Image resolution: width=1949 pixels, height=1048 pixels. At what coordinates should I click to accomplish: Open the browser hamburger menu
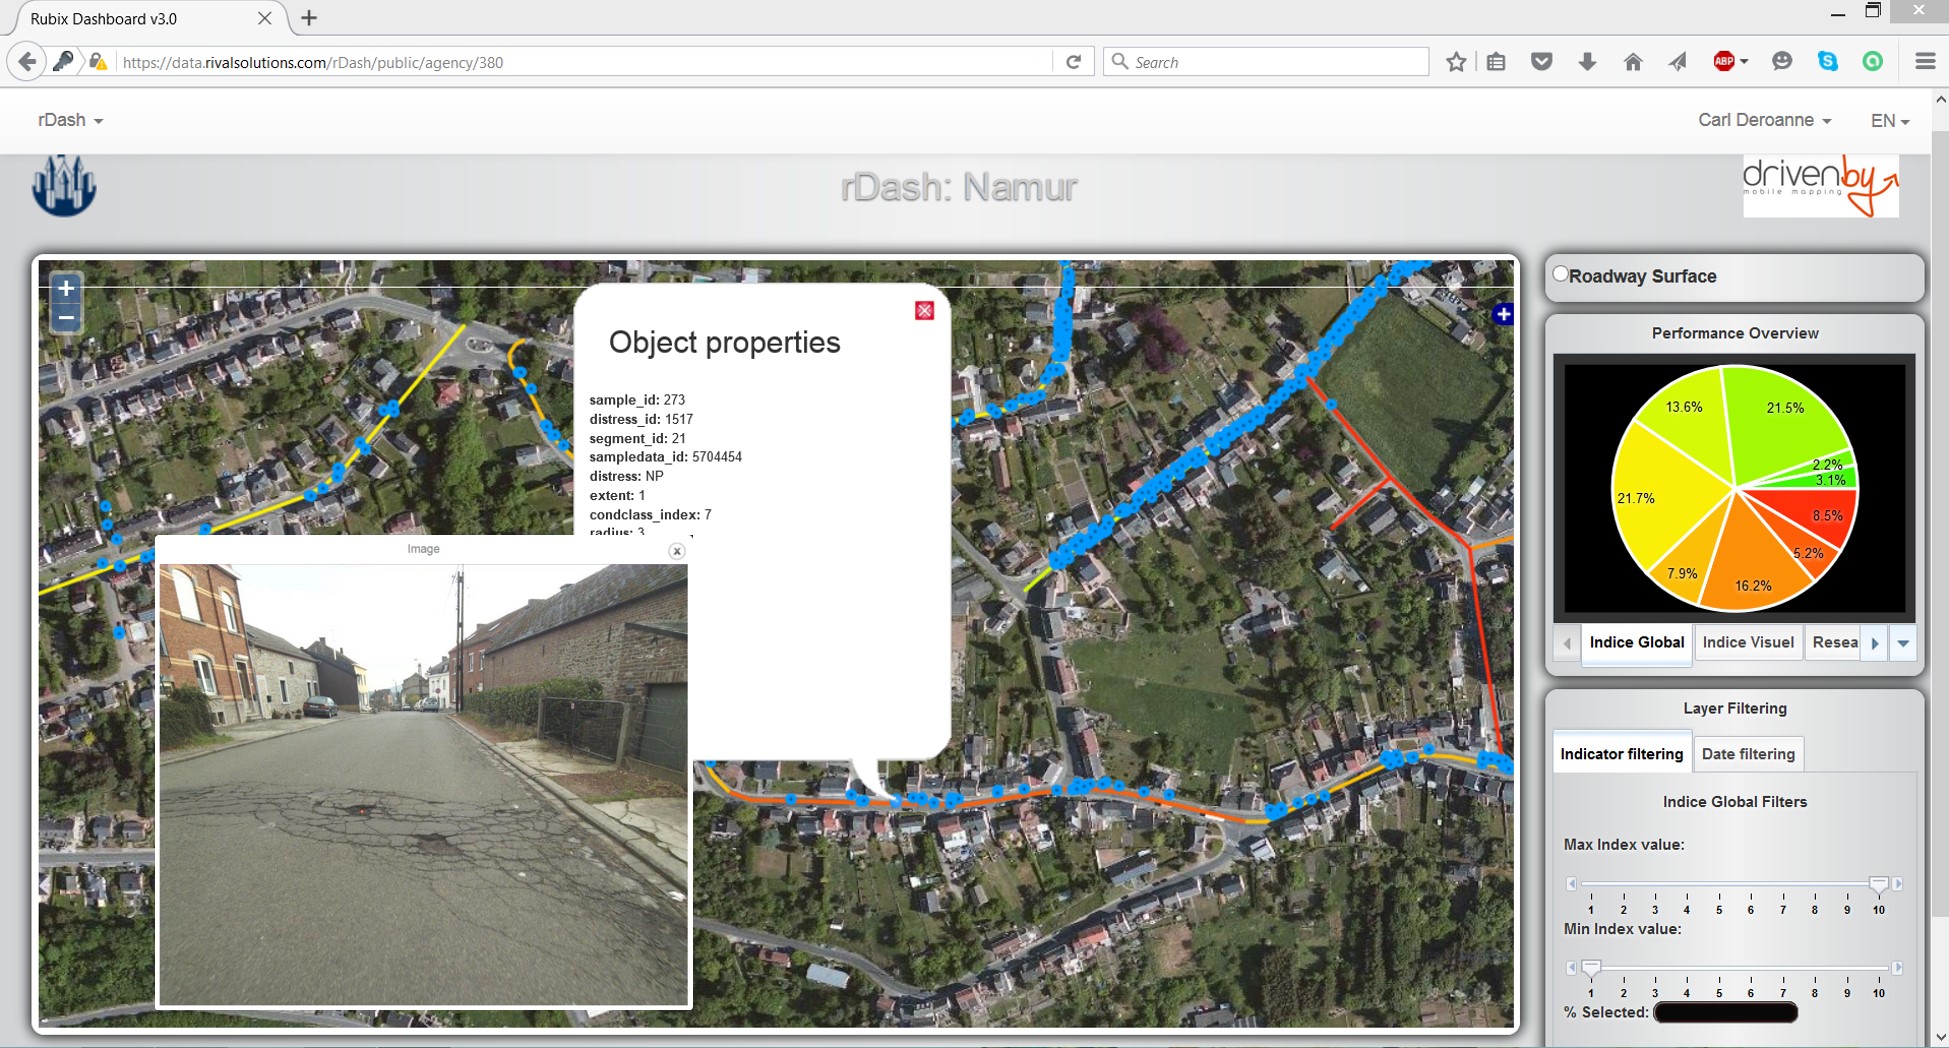click(1925, 62)
